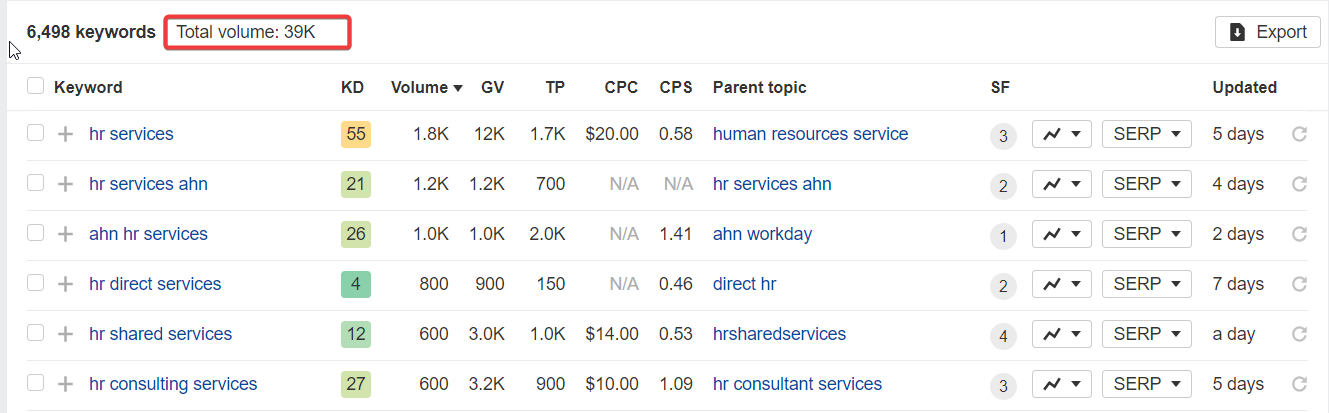This screenshot has height=413, width=1329.
Task: Click refresh icon for hr consulting services
Action: 1299,384
